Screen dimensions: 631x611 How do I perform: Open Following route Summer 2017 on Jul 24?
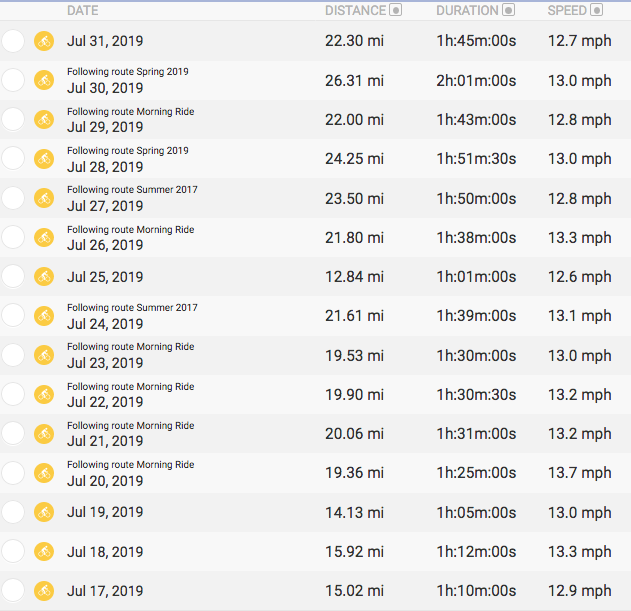(x=132, y=308)
